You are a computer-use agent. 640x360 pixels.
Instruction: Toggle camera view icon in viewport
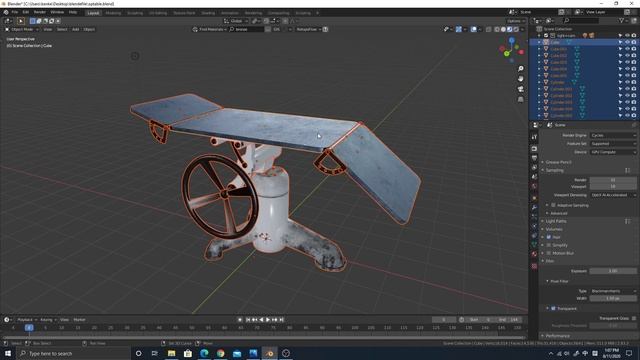pyautogui.click(x=520, y=89)
